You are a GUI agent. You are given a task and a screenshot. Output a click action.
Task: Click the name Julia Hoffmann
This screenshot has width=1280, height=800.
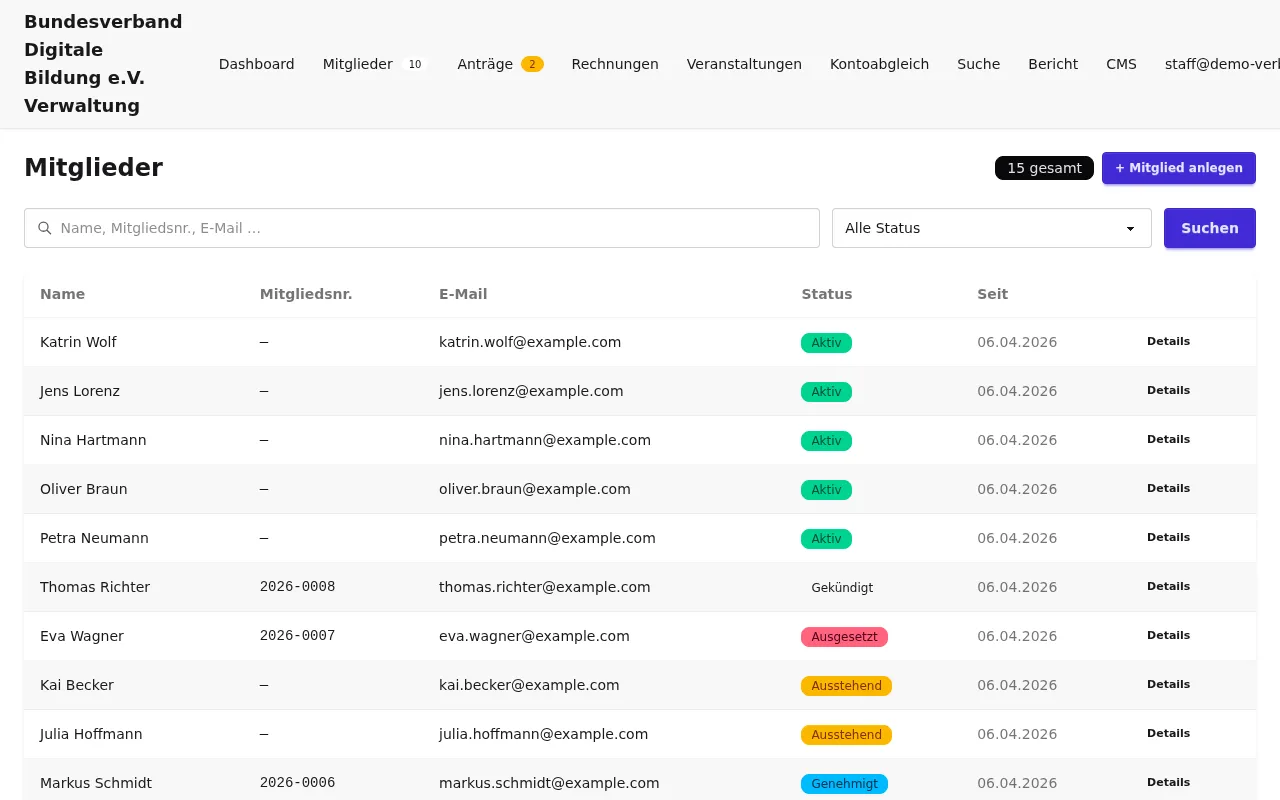click(91, 734)
